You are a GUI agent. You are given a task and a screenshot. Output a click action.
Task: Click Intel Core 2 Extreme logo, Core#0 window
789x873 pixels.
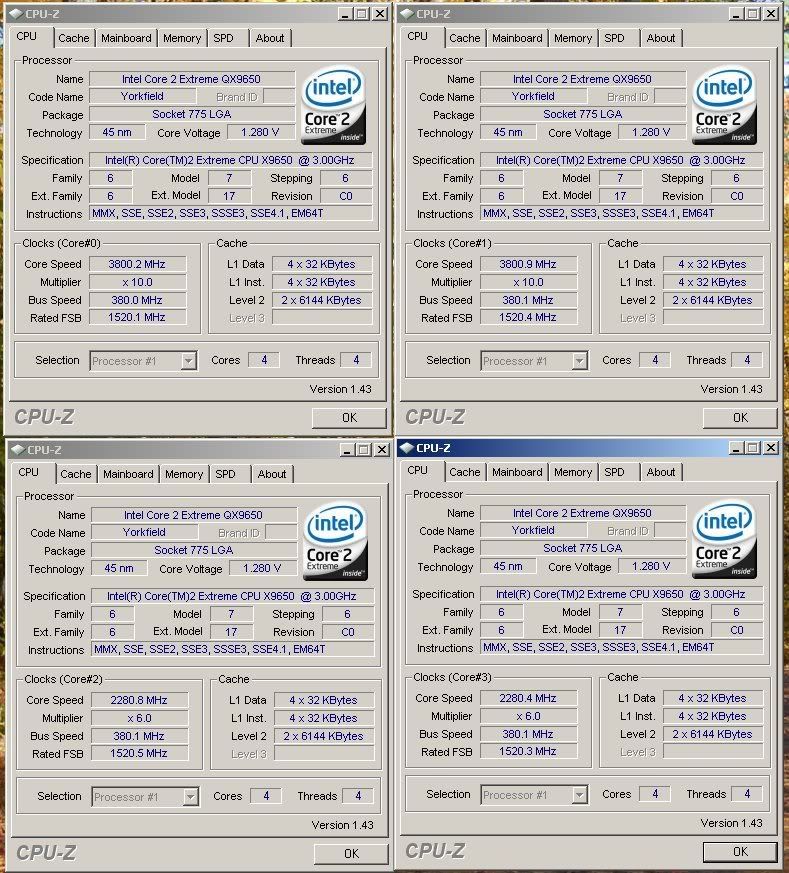tap(333, 106)
